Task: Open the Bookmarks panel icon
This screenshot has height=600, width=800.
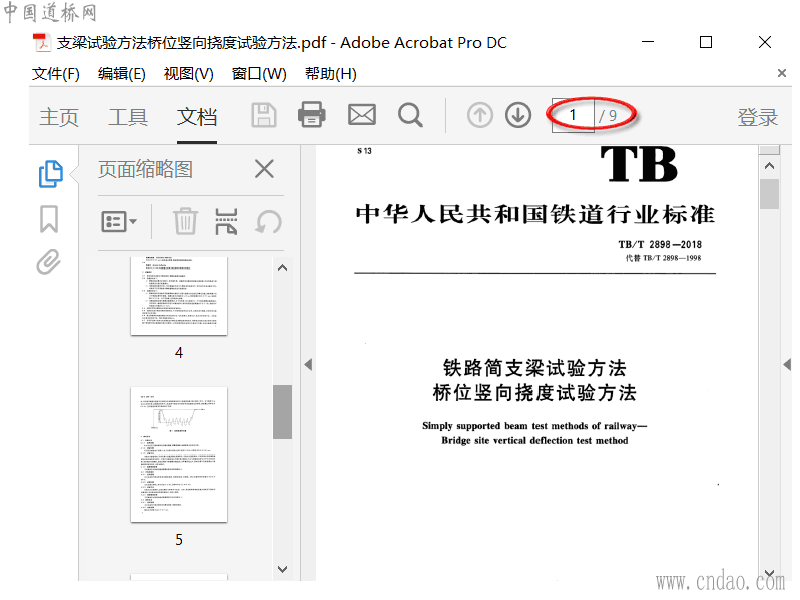Action: (x=49, y=219)
